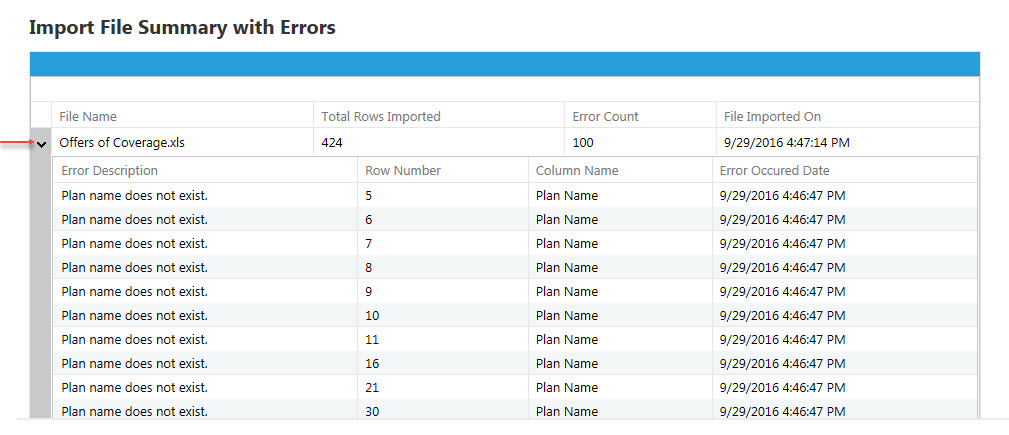Select row number 8 cell
1009x435 pixels.
(443, 267)
